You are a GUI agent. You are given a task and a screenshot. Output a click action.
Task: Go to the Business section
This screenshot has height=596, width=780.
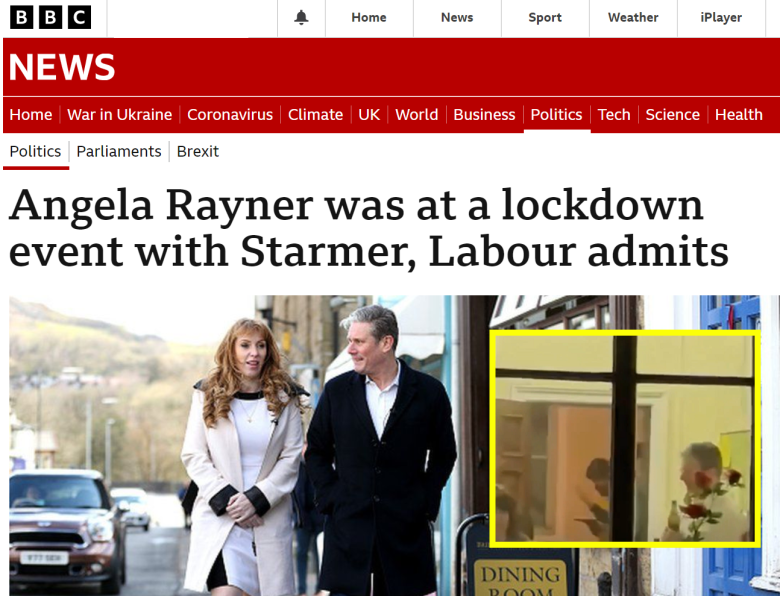484,115
